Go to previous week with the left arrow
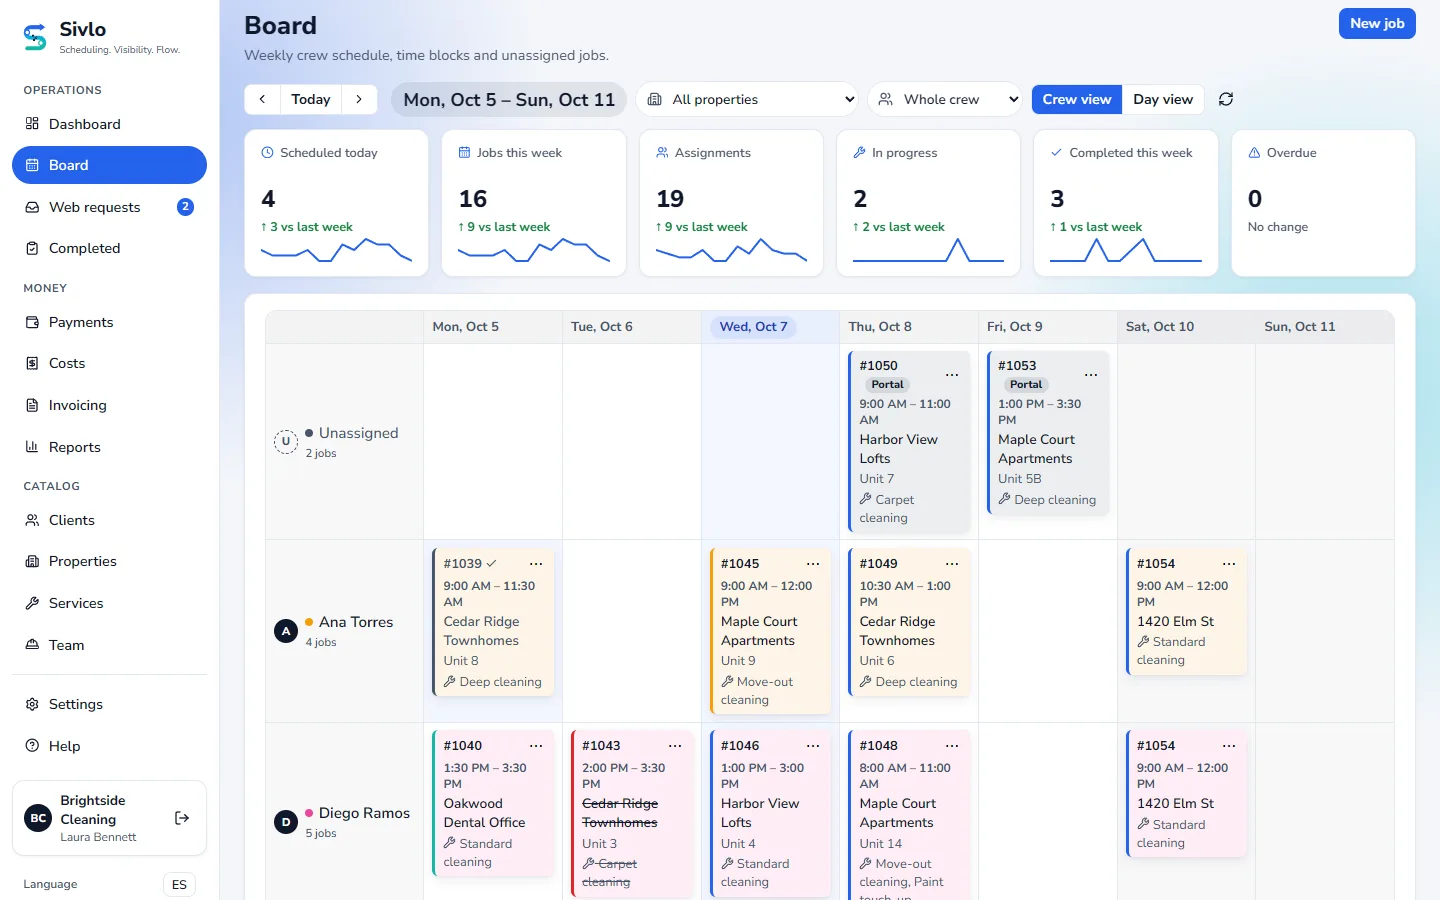This screenshot has width=1440, height=900. (x=262, y=99)
